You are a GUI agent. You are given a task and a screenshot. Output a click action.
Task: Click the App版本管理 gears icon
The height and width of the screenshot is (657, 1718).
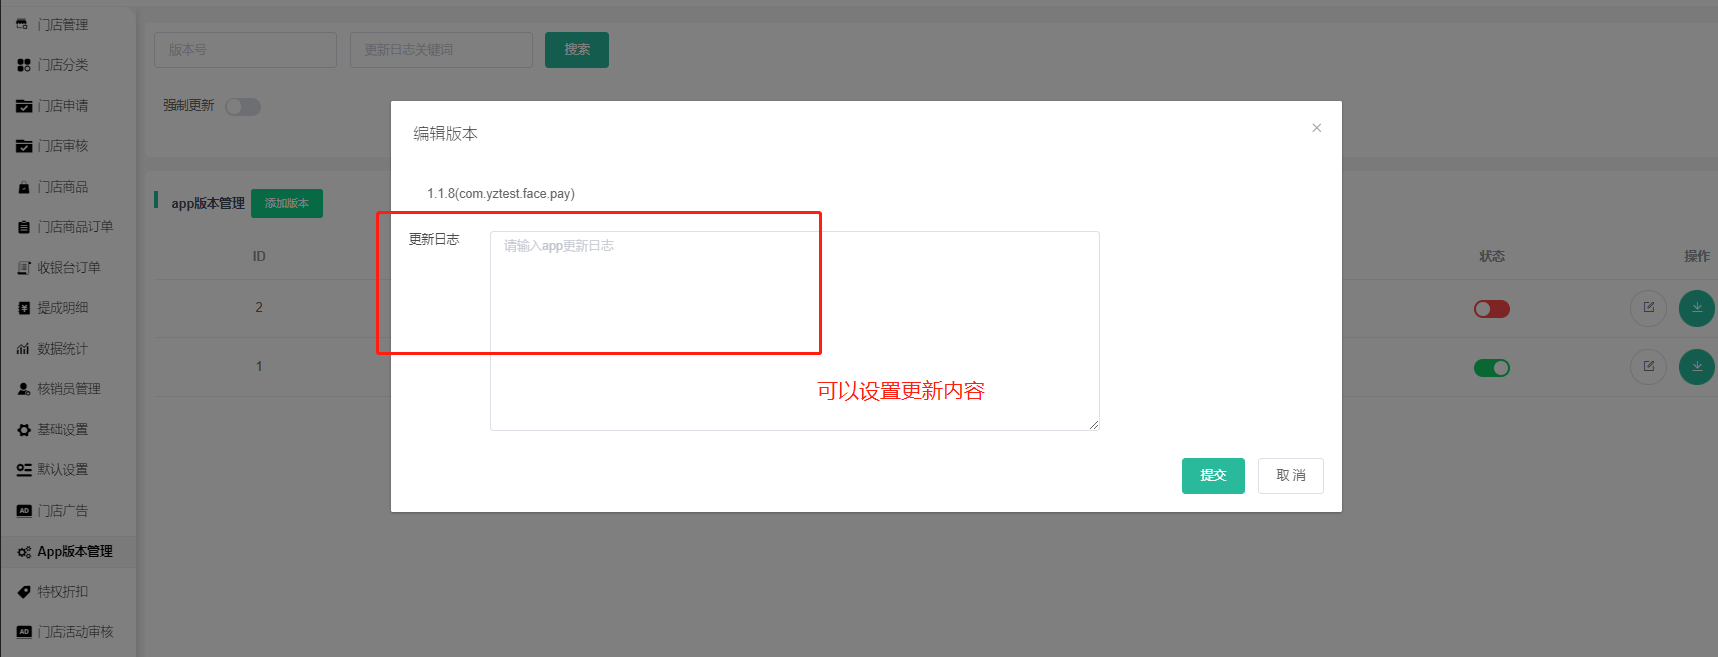[x=23, y=552]
